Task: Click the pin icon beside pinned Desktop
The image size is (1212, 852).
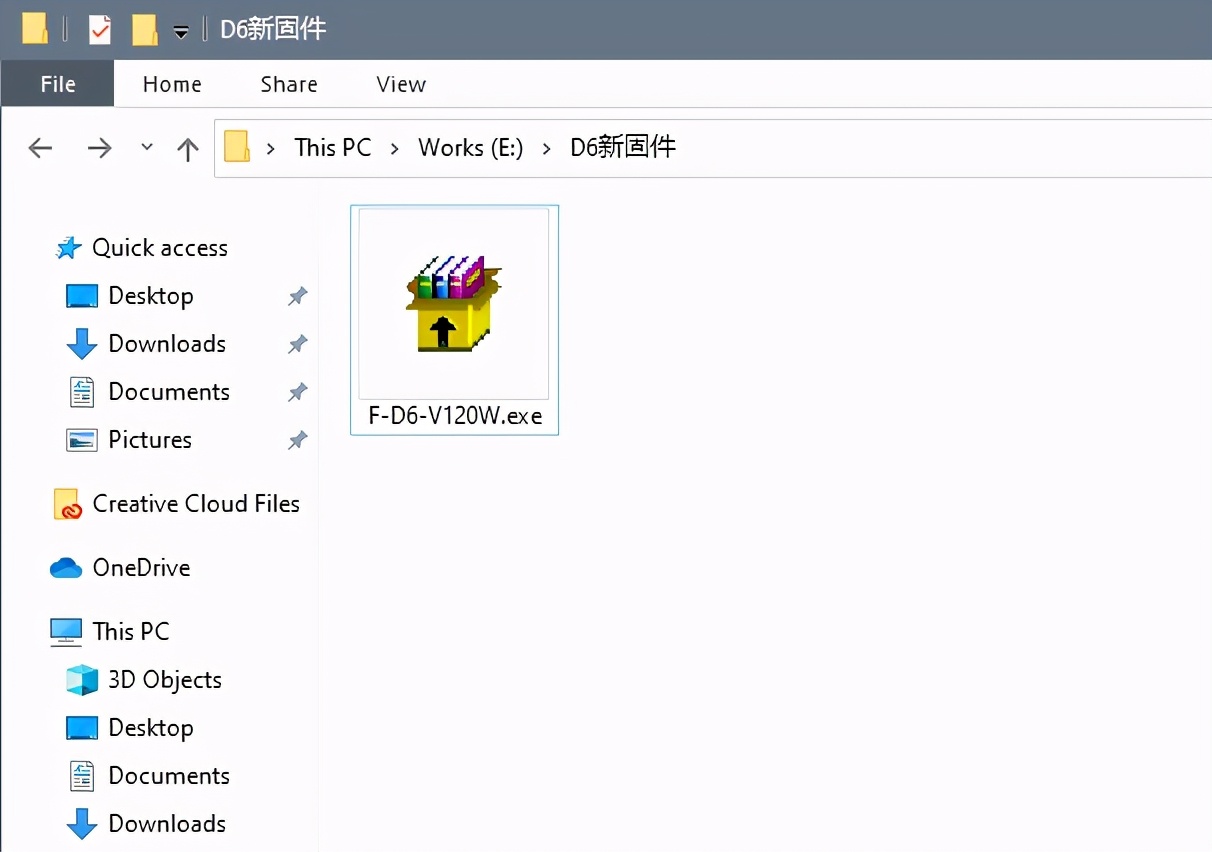Action: click(297, 296)
